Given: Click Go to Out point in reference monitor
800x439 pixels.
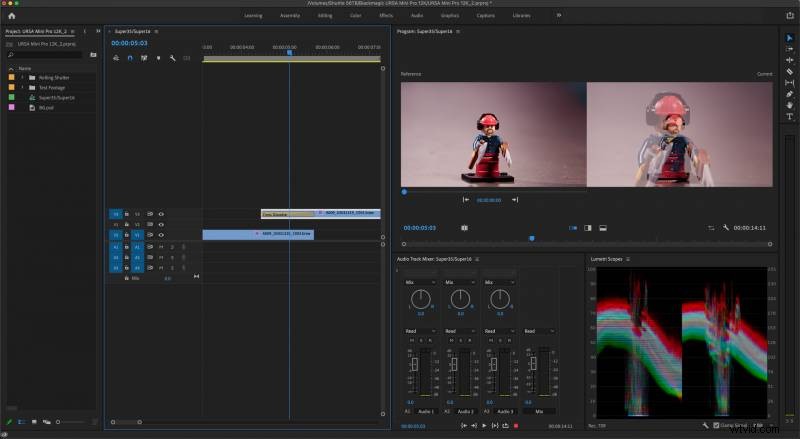Looking at the screenshot, I should [x=515, y=200].
